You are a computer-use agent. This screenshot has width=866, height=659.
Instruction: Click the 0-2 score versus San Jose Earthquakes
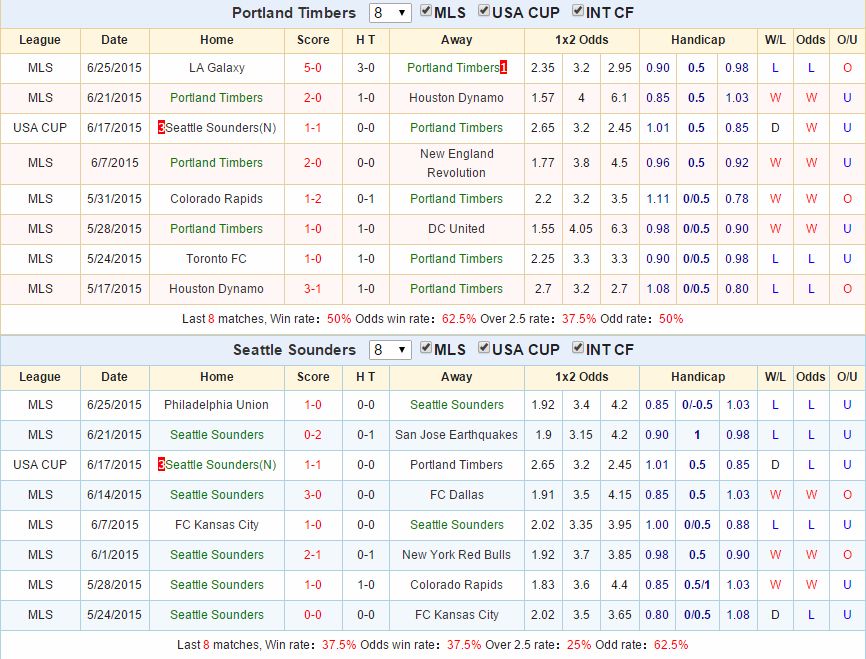tap(313, 435)
